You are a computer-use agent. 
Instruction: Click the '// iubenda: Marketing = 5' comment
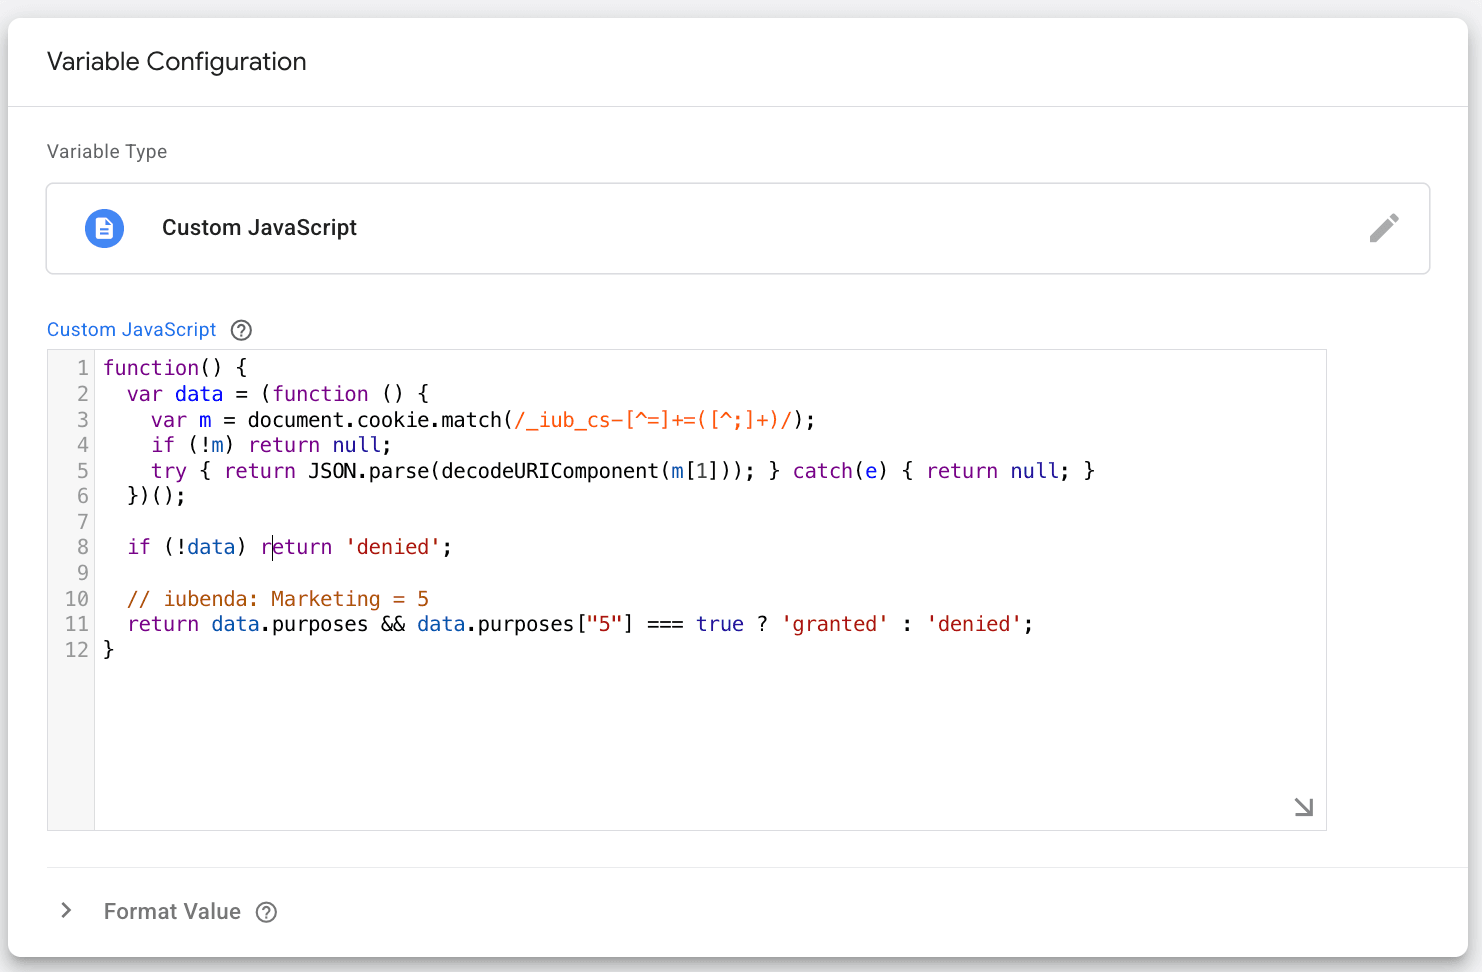pos(278,599)
